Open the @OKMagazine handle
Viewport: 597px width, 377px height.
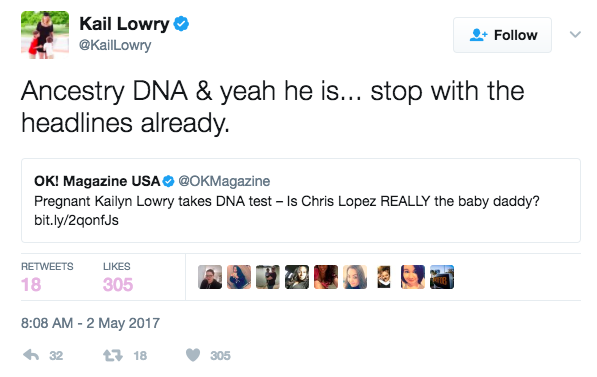[224, 181]
